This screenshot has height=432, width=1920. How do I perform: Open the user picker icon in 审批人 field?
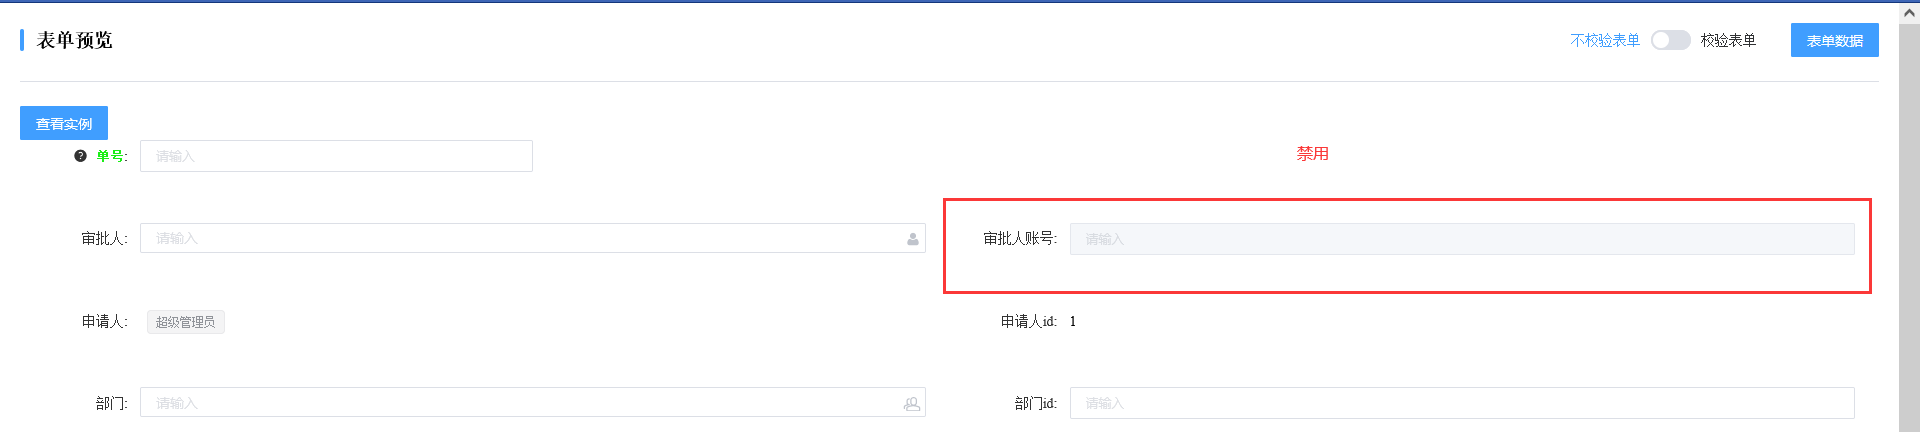(x=912, y=239)
